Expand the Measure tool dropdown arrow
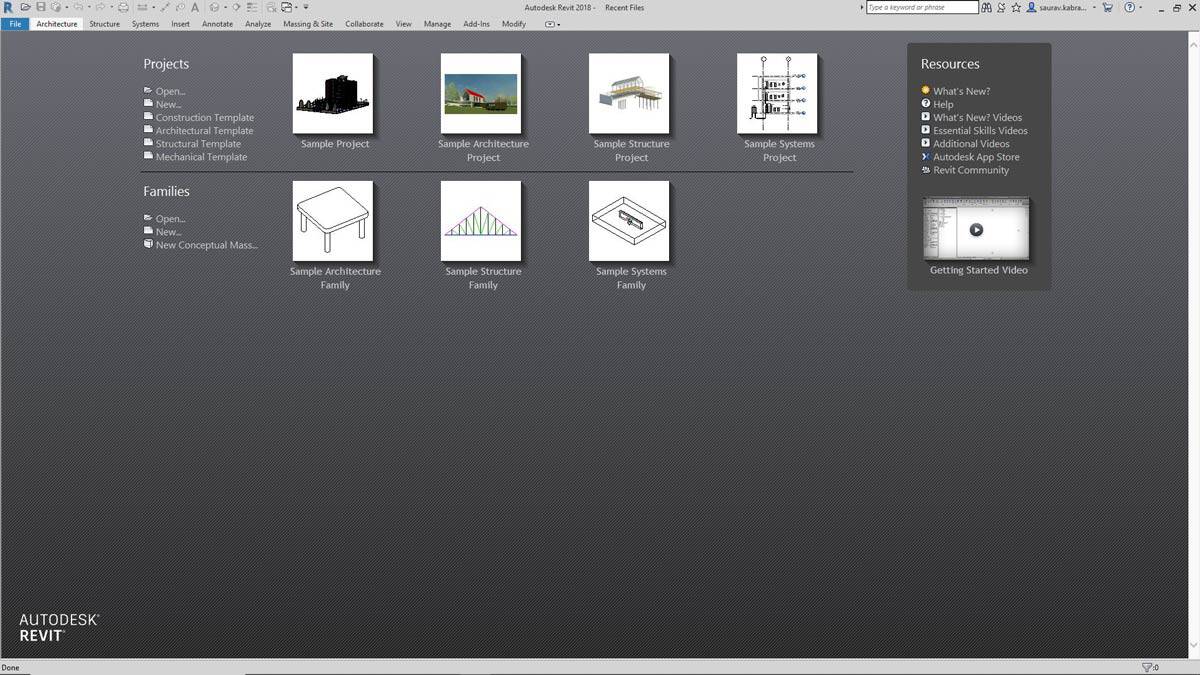This screenshot has width=1200, height=675. pyautogui.click(x=153, y=7)
